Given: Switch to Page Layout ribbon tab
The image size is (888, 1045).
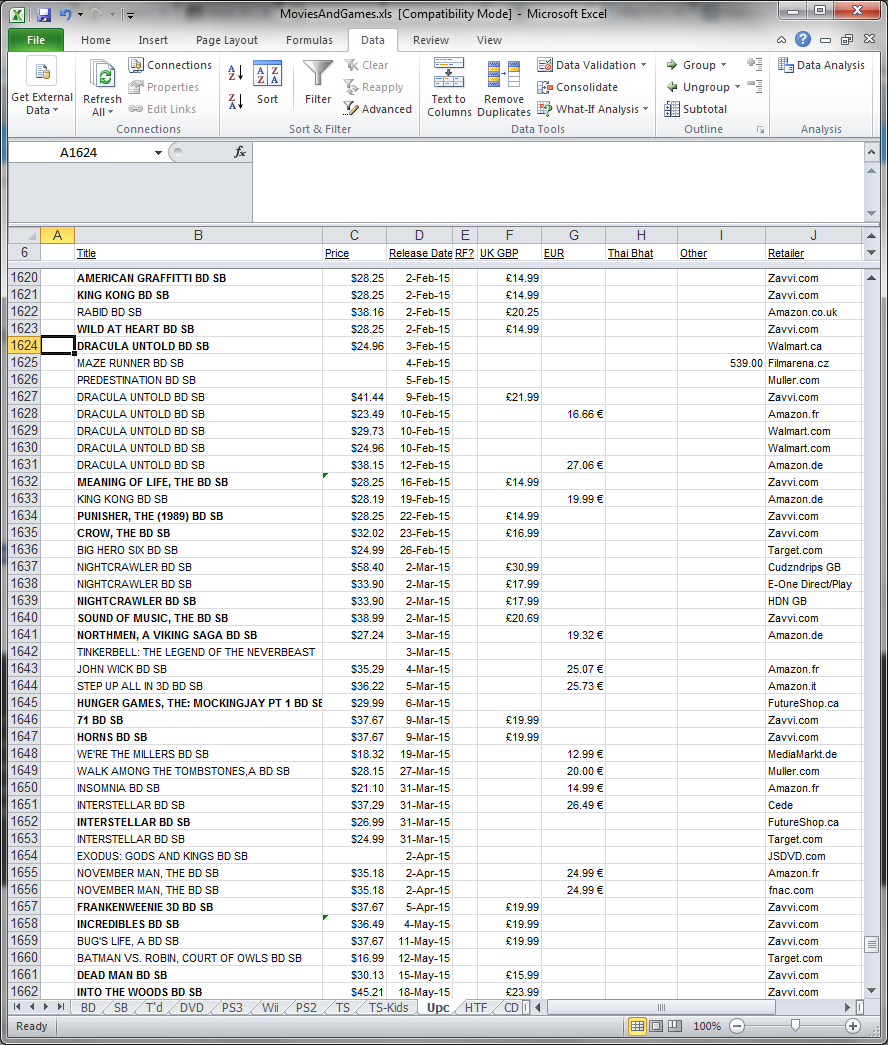Looking at the screenshot, I should (x=227, y=40).
